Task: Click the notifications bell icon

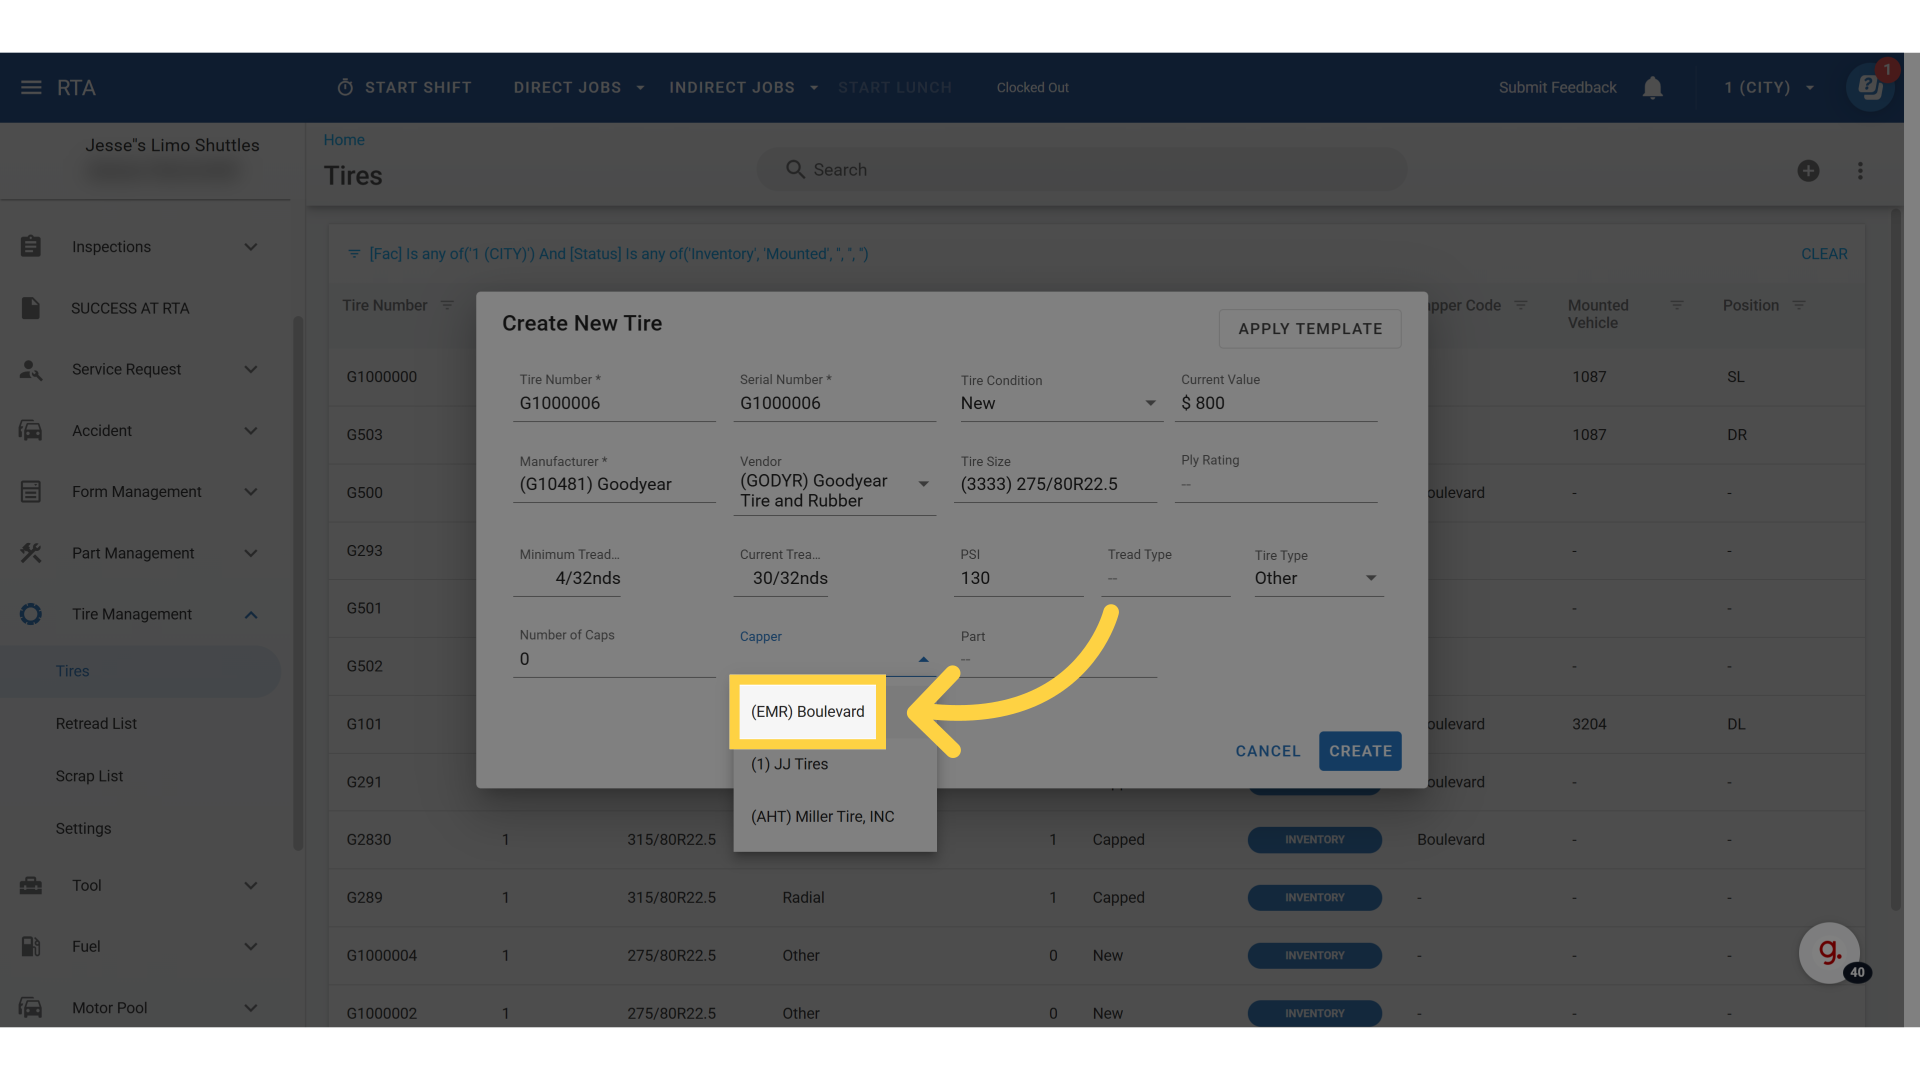Action: click(x=1652, y=88)
